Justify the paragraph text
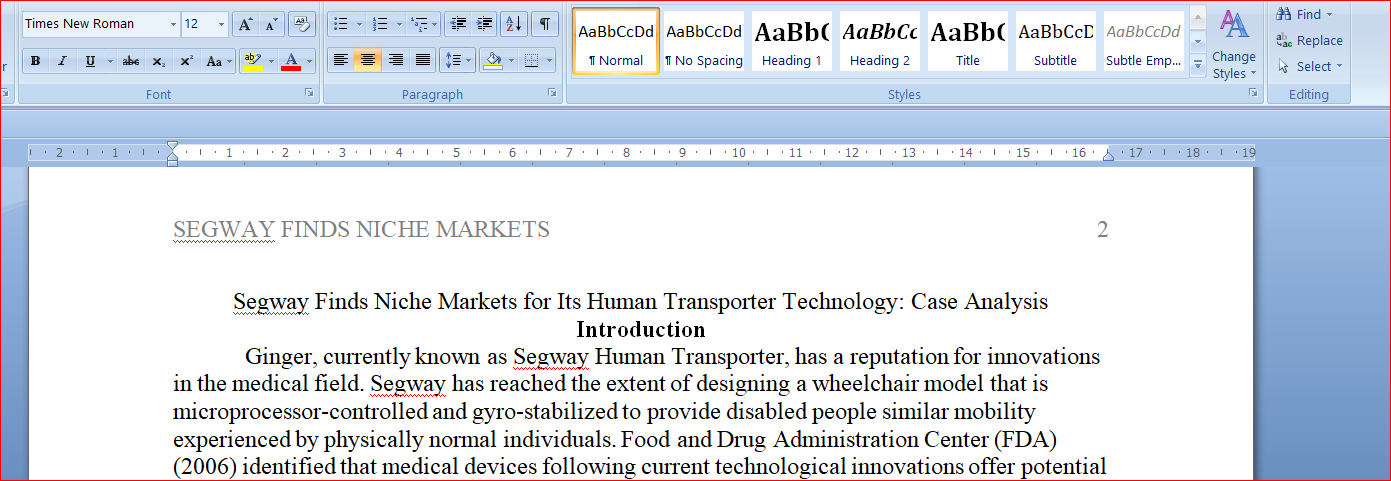 423,61
